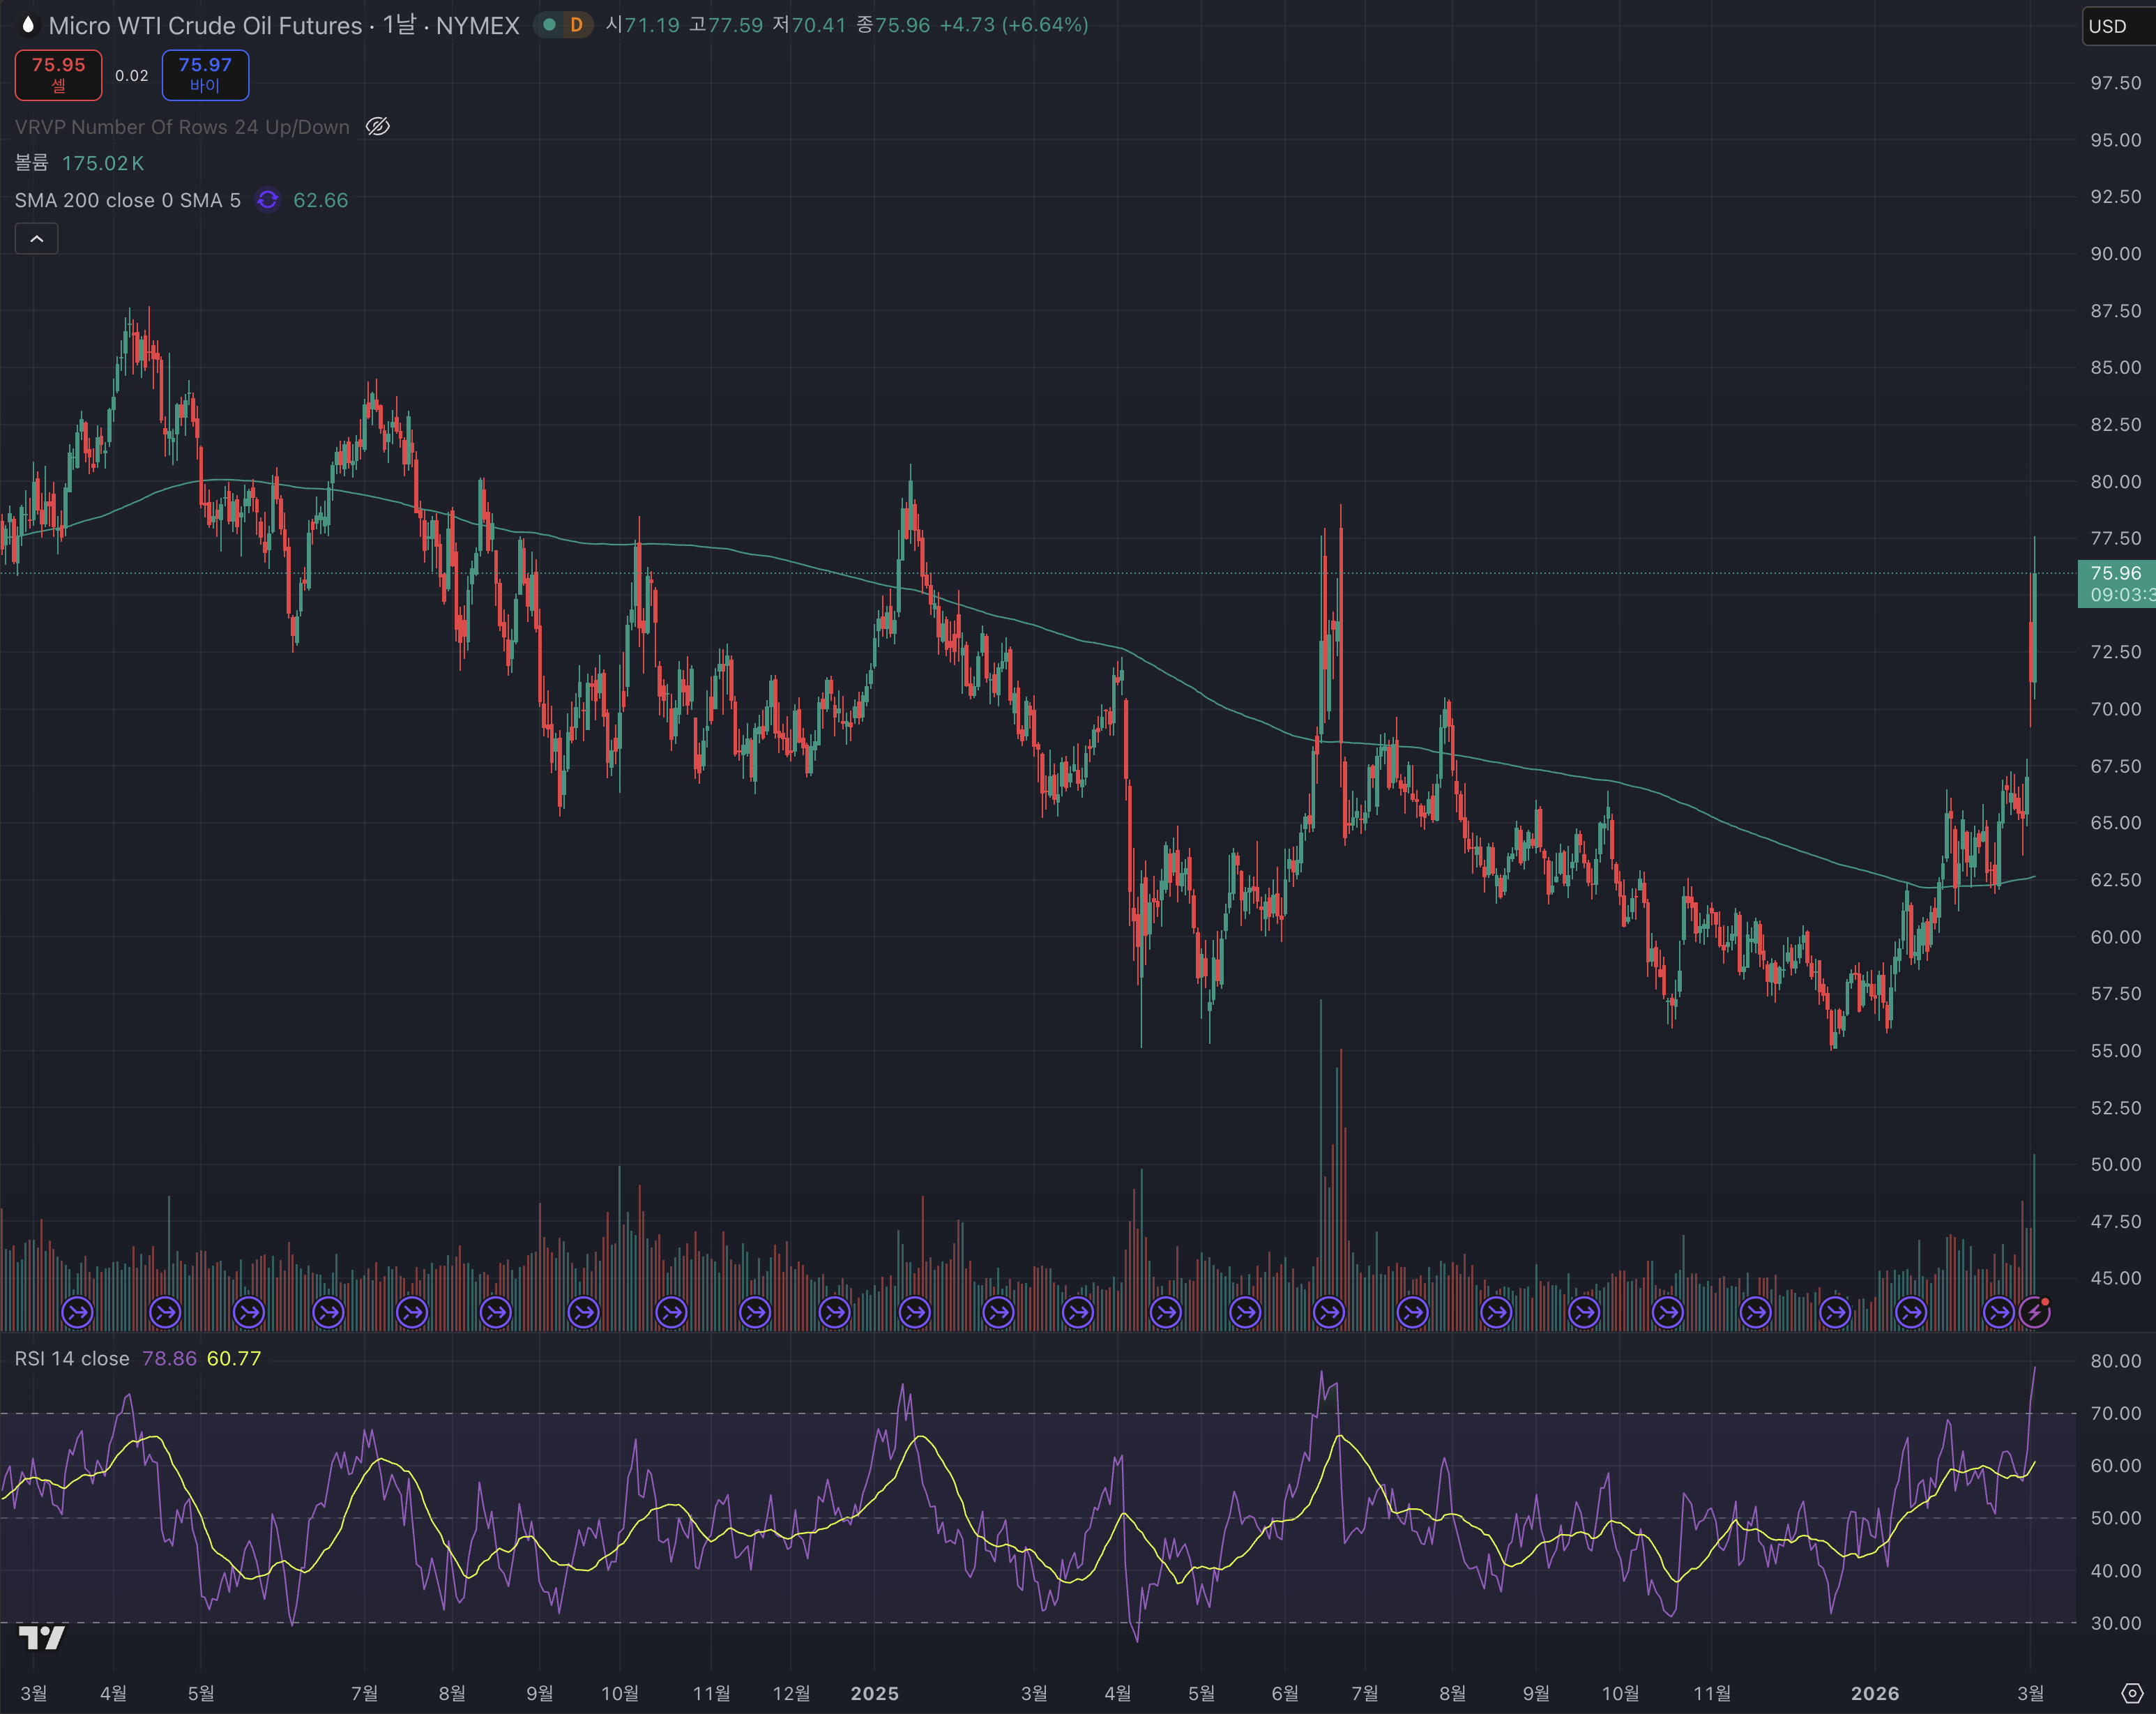Click the red-dotted lightning event marker near March 2026
Viewport: 2156px width, 1714px height.
2035,1312
